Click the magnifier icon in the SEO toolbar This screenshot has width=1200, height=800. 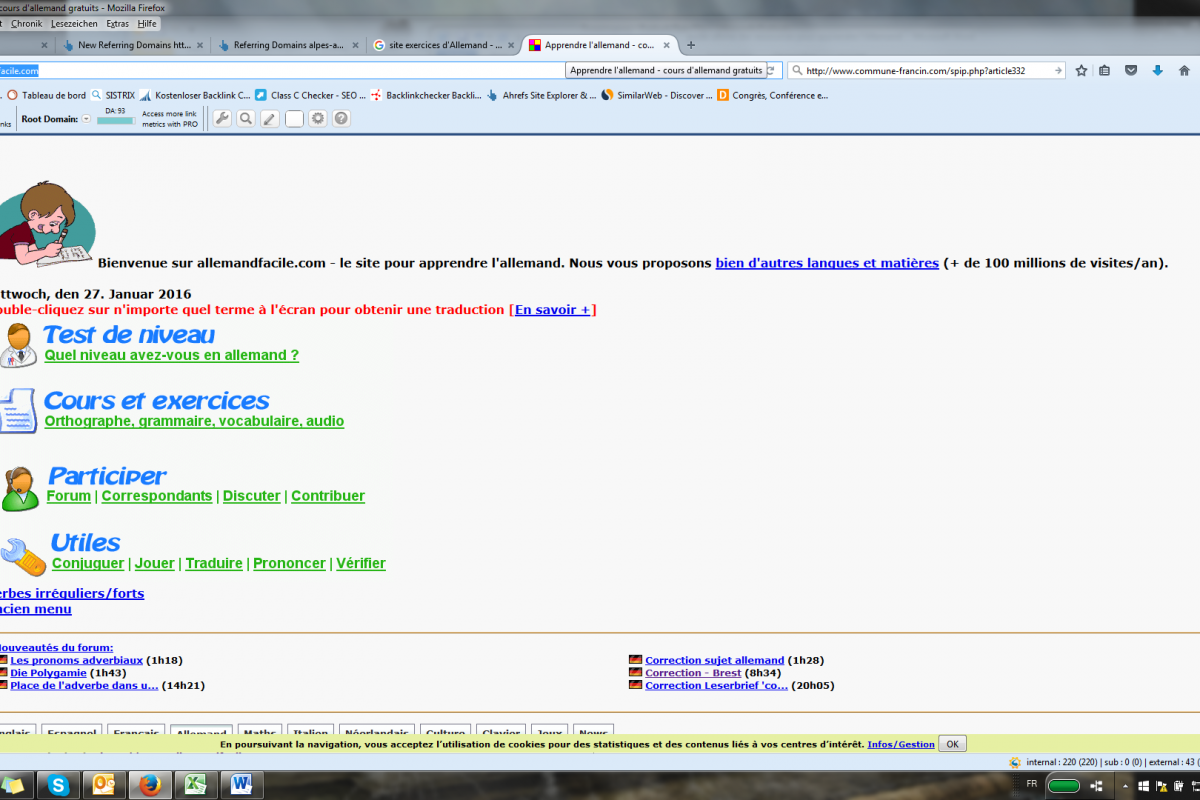(x=246, y=119)
